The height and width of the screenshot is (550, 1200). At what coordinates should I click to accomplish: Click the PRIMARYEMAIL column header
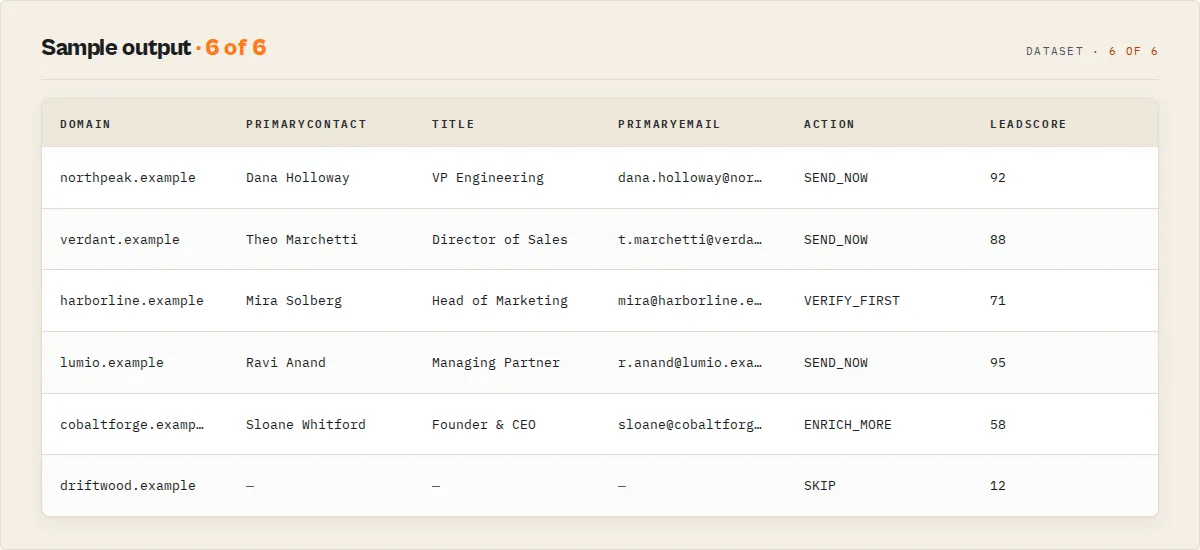[x=669, y=124]
